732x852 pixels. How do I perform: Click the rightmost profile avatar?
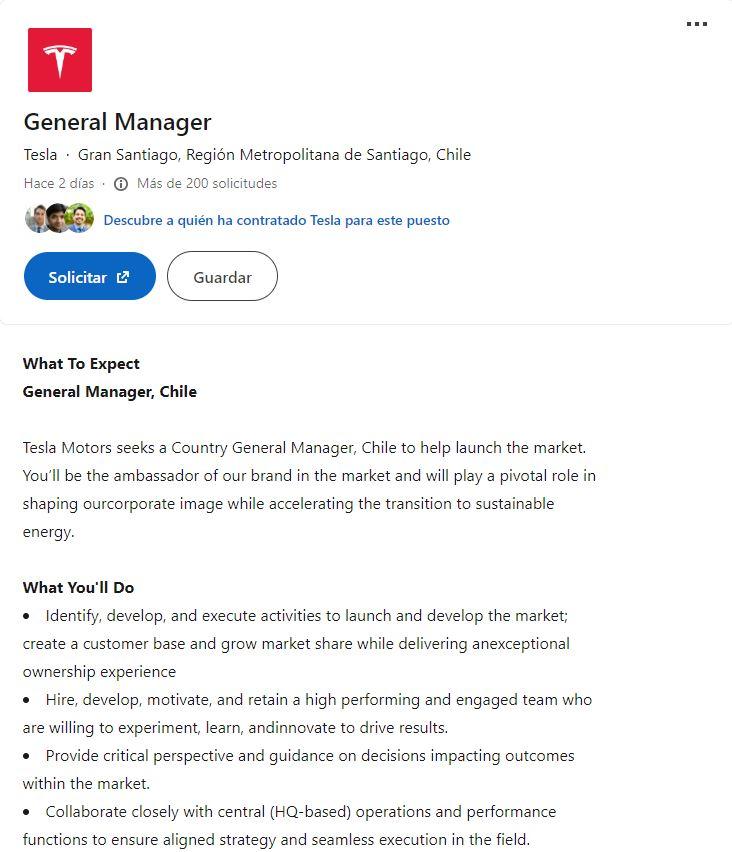pyautogui.click(x=79, y=218)
